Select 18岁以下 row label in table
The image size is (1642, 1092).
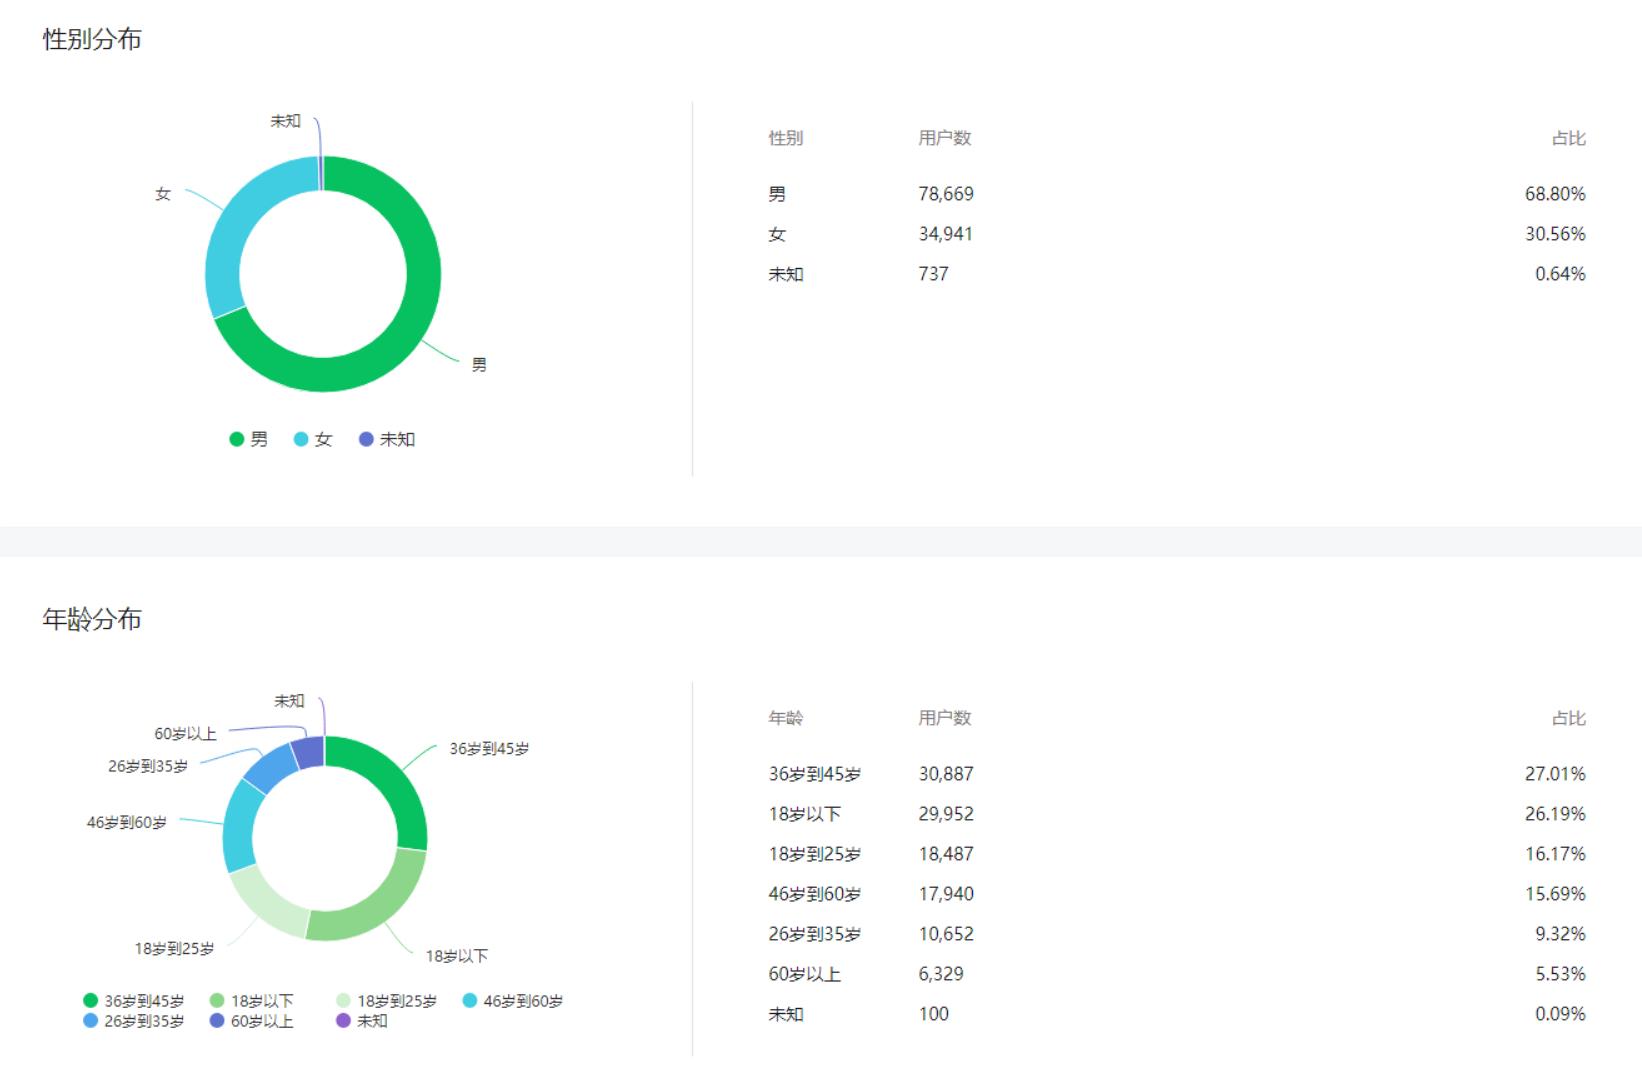pyautogui.click(x=804, y=814)
